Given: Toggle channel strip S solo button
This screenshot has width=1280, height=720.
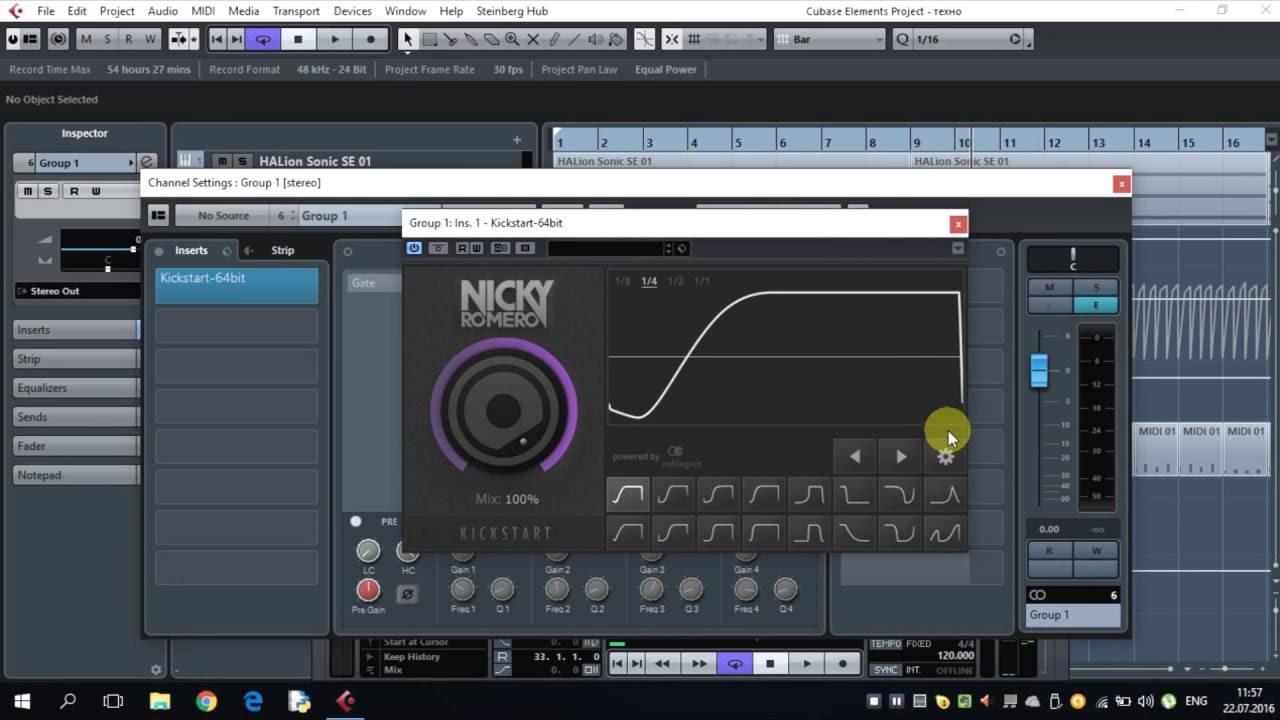Looking at the screenshot, I should pyautogui.click(x=1096, y=288).
